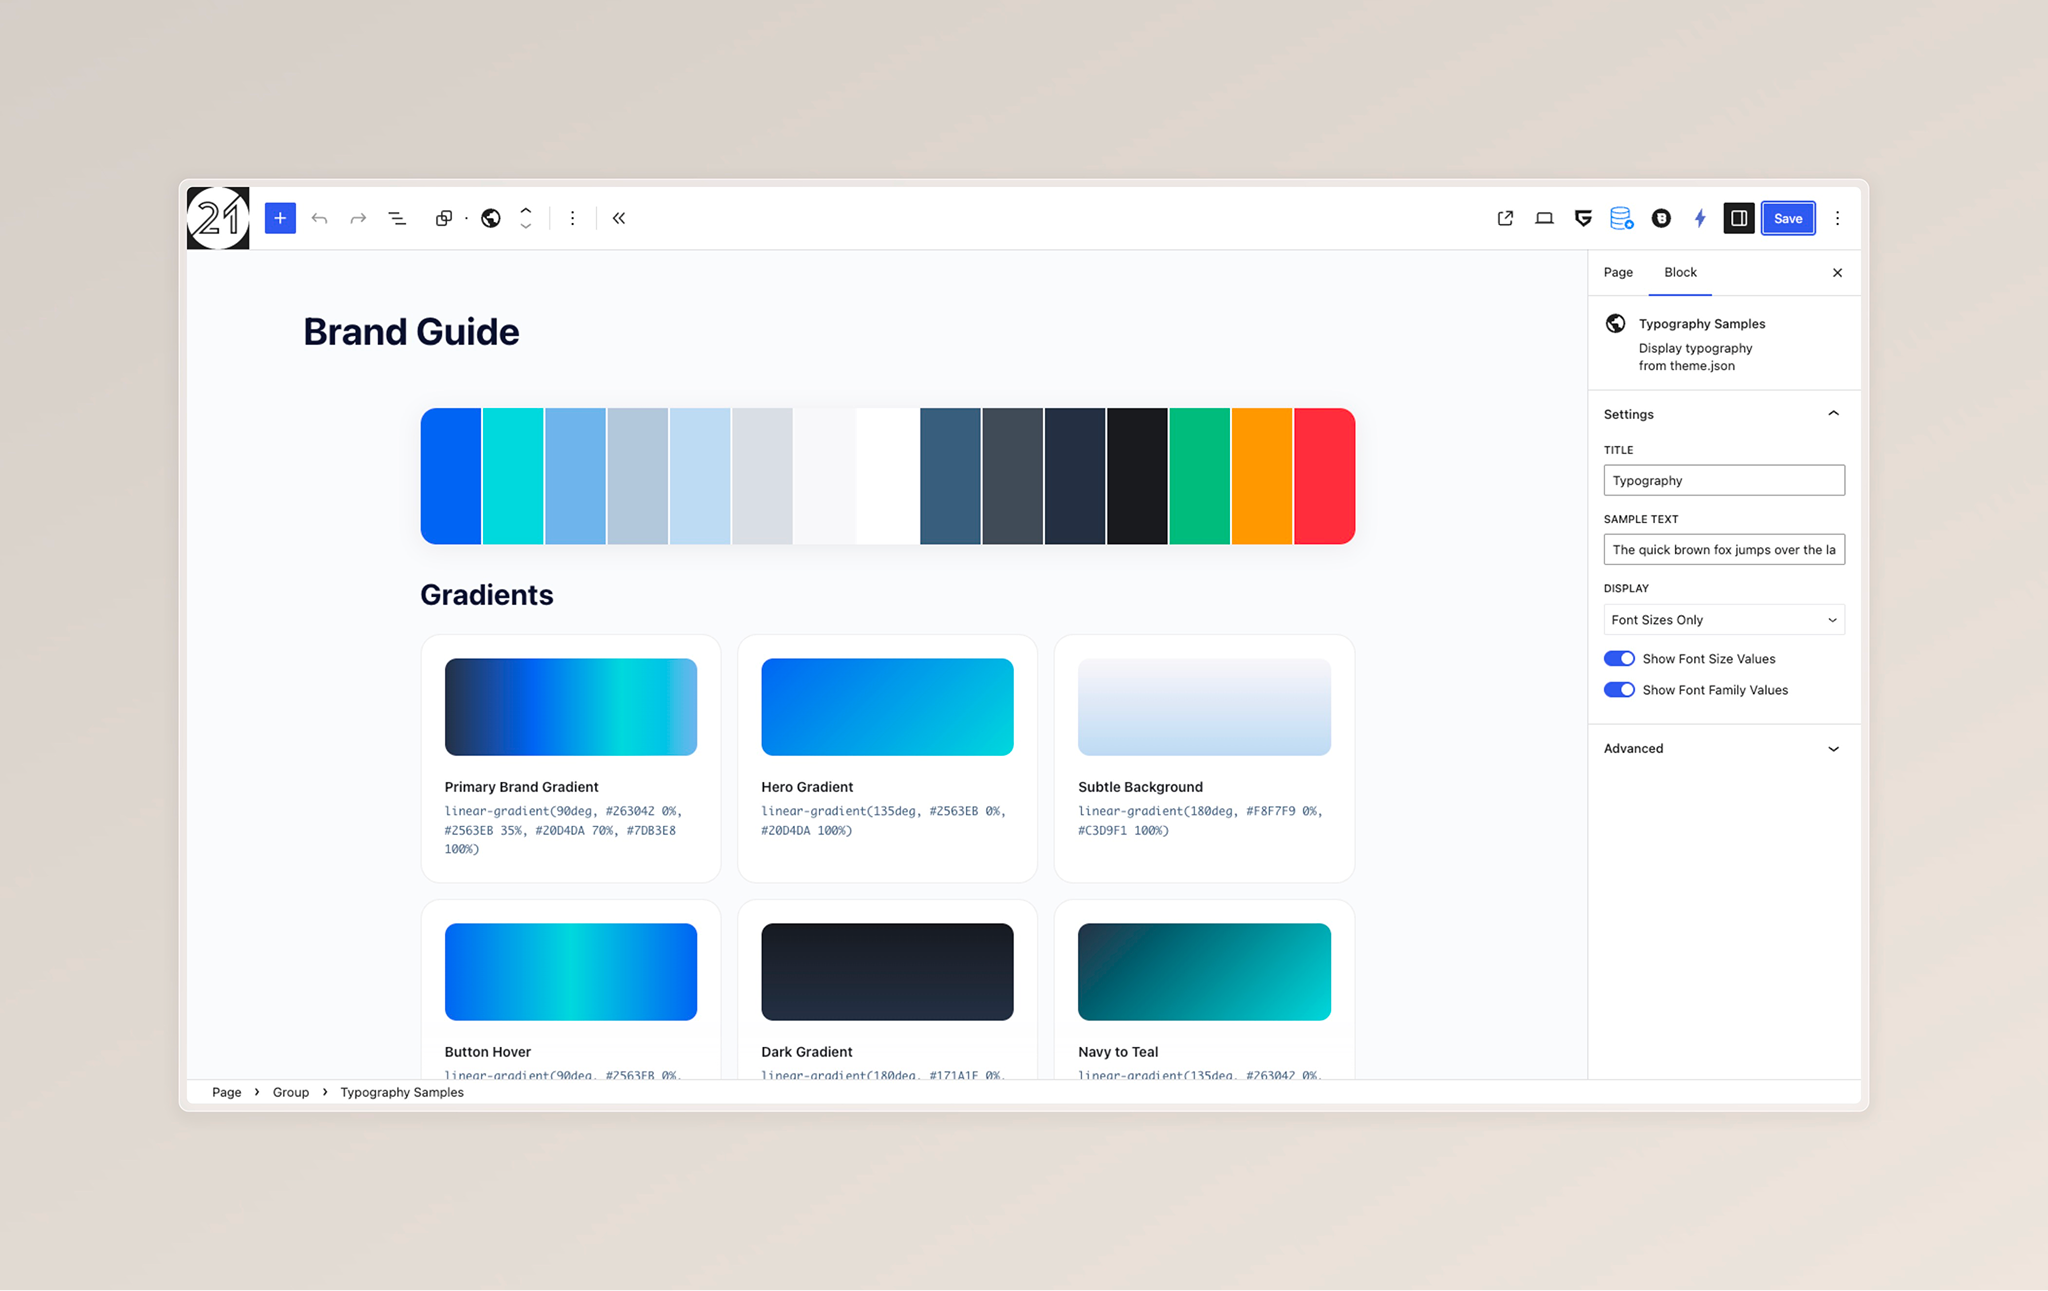This screenshot has height=1291, width=2048.
Task: Collapse the Settings panel
Action: [1724, 414]
